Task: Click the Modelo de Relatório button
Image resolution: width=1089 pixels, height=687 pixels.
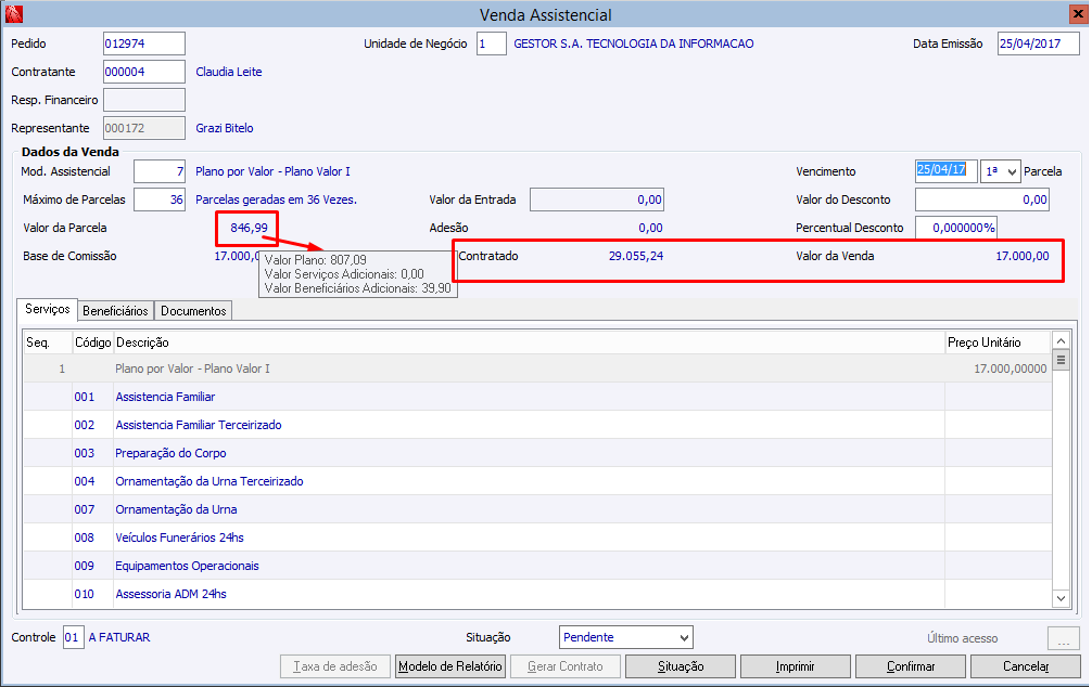Action: click(x=450, y=666)
